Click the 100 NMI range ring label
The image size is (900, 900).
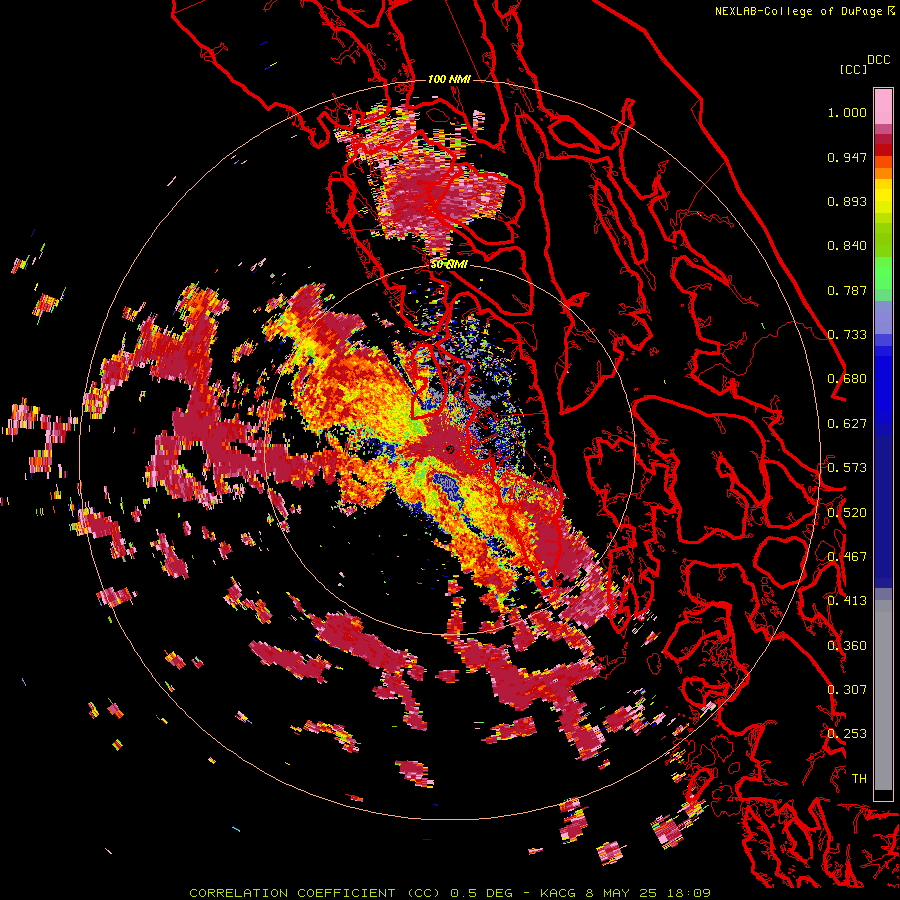tap(449, 79)
